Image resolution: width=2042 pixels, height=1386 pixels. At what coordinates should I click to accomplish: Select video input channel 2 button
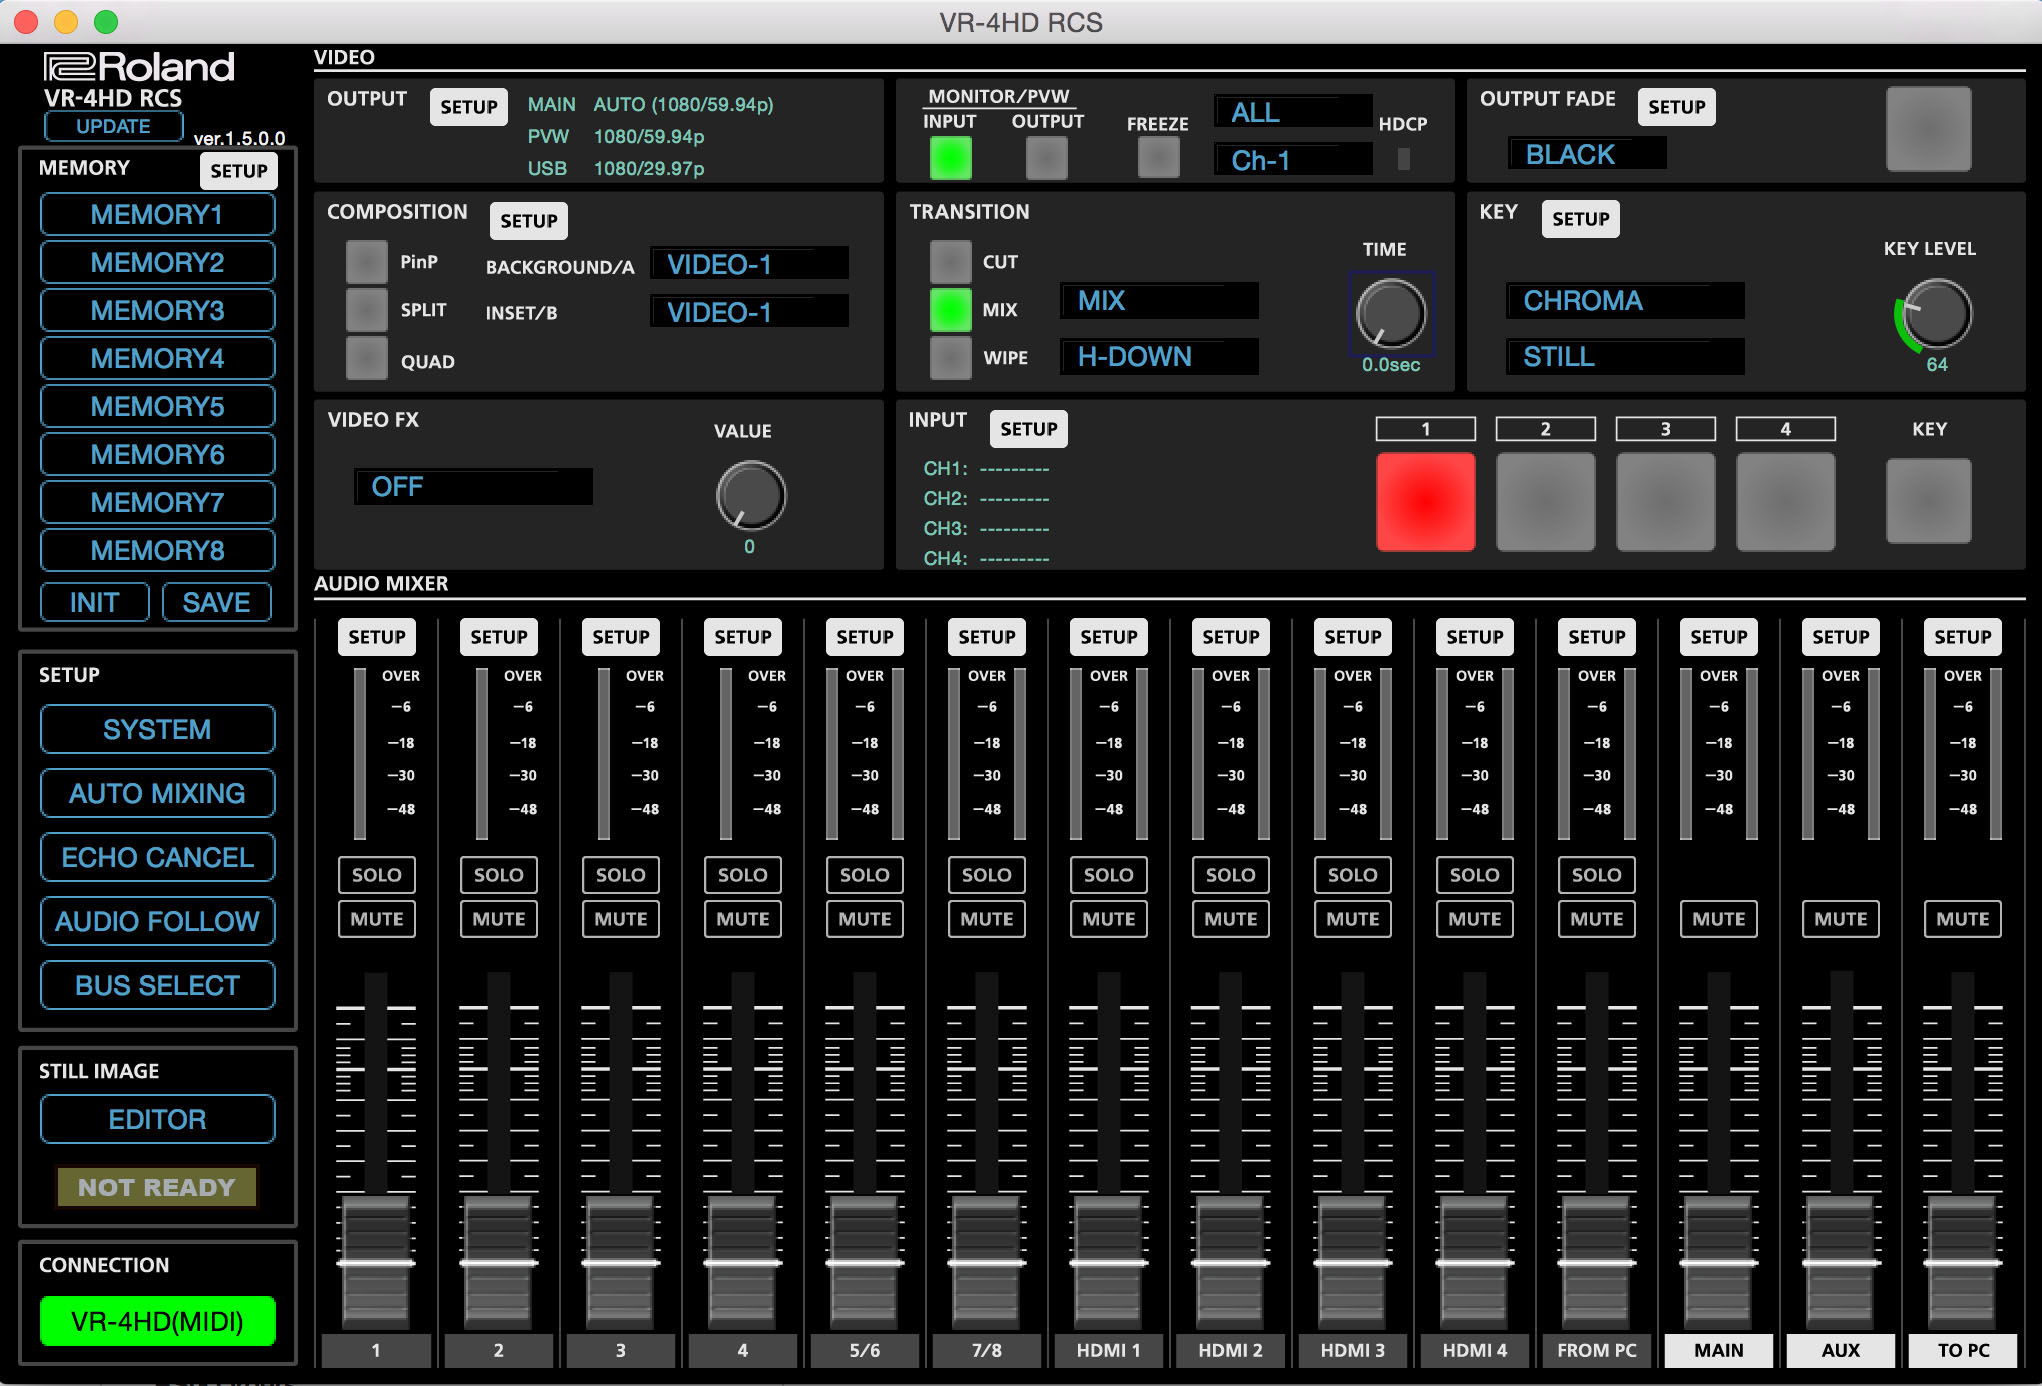(x=1545, y=501)
